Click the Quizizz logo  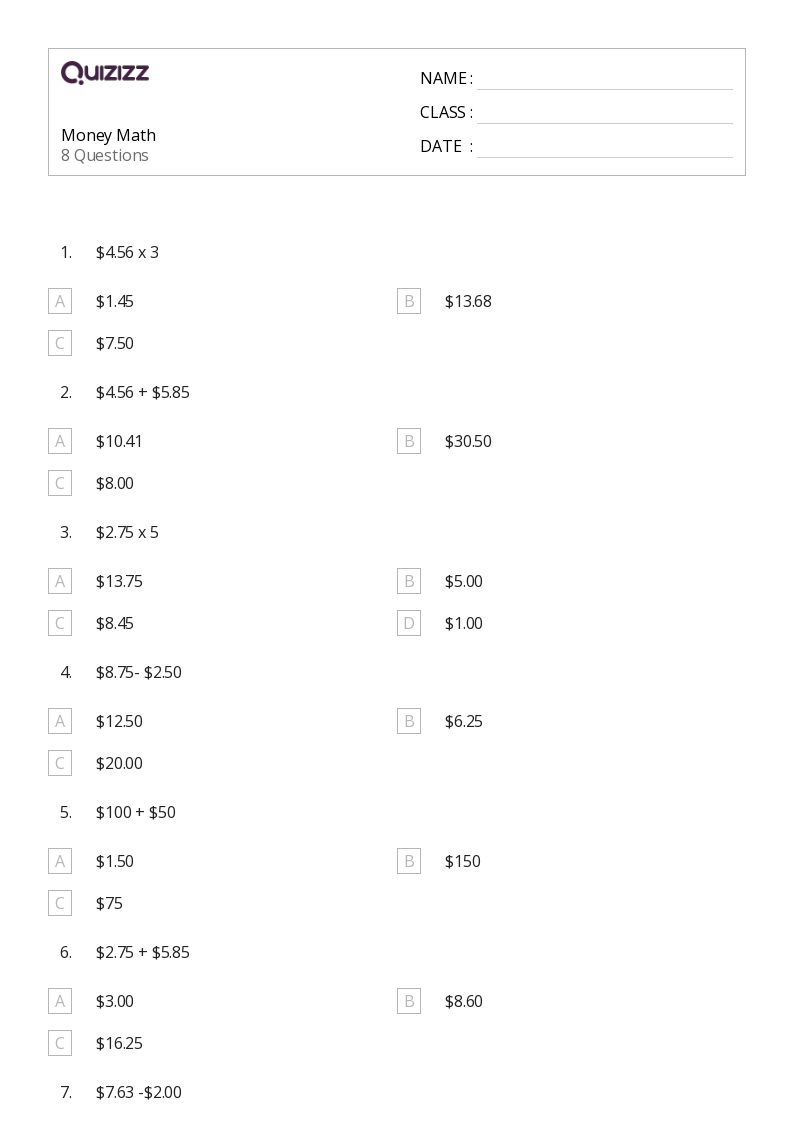[105, 72]
